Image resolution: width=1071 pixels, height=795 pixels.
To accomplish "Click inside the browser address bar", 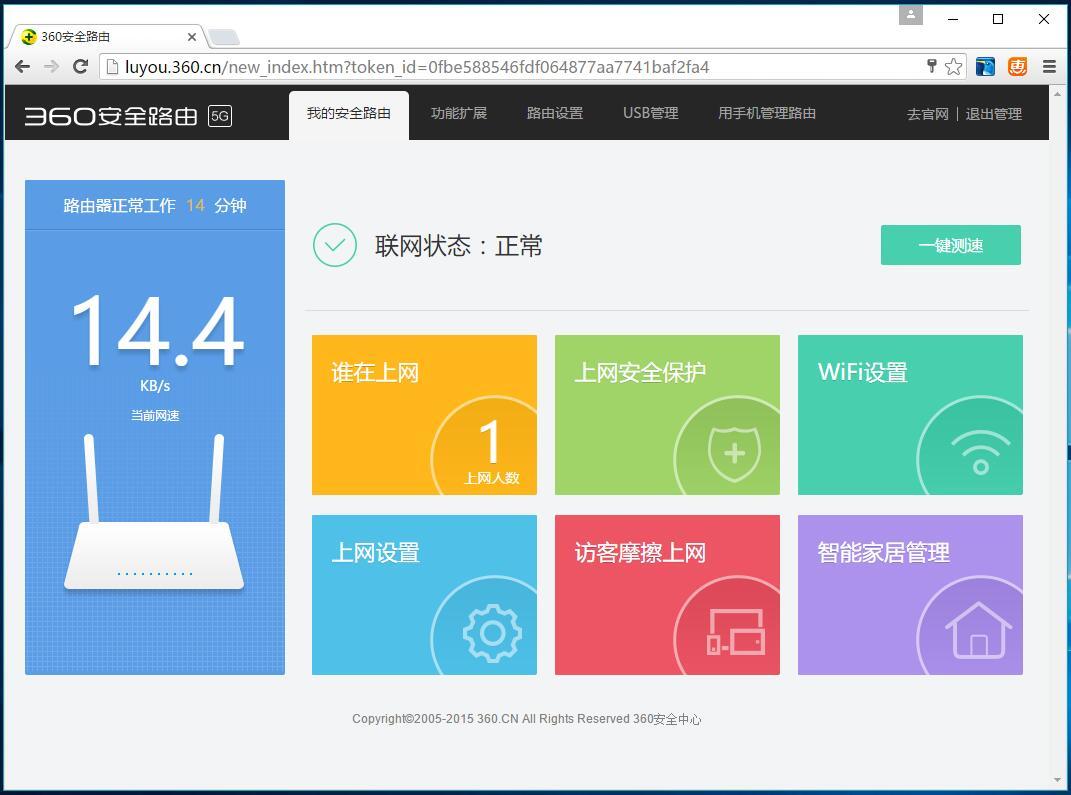I will tap(500, 67).
